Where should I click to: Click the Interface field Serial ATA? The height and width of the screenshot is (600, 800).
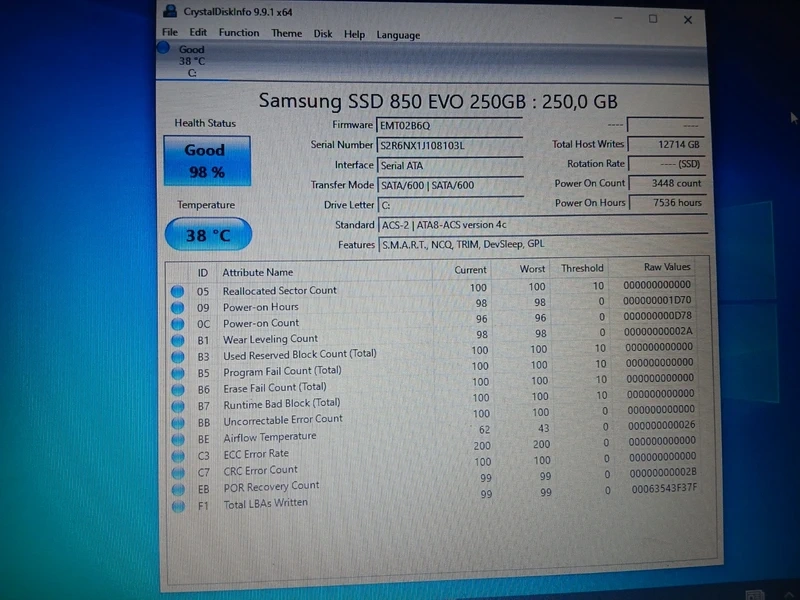(450, 165)
